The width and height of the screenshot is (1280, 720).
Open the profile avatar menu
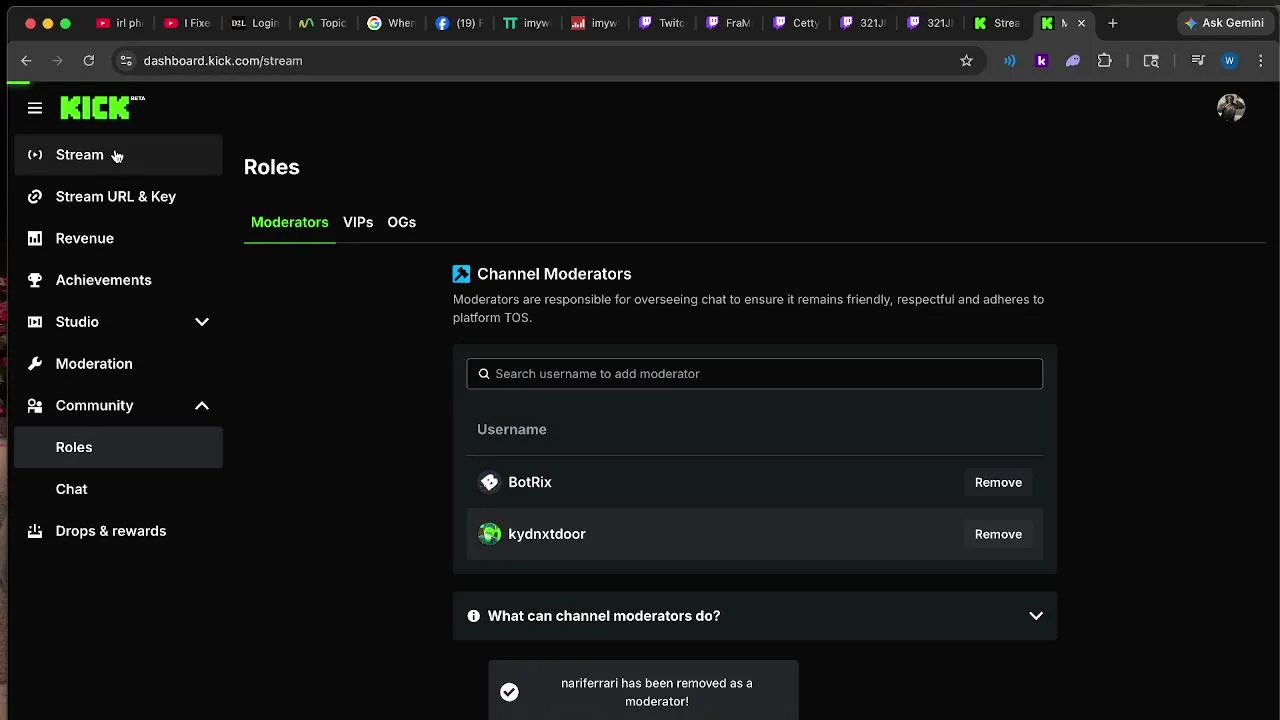tap(1231, 108)
